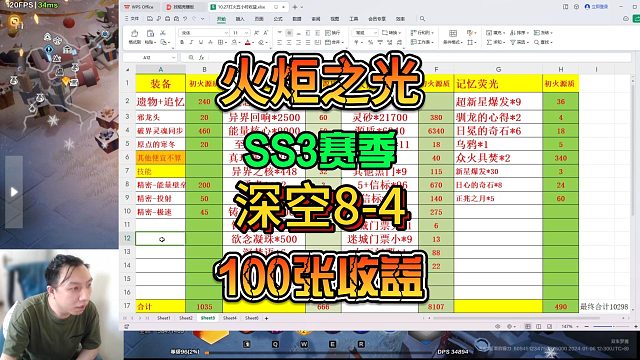The image size is (640, 360).
Task: Click the save icon in quick access toolbar
Action: 150,19
